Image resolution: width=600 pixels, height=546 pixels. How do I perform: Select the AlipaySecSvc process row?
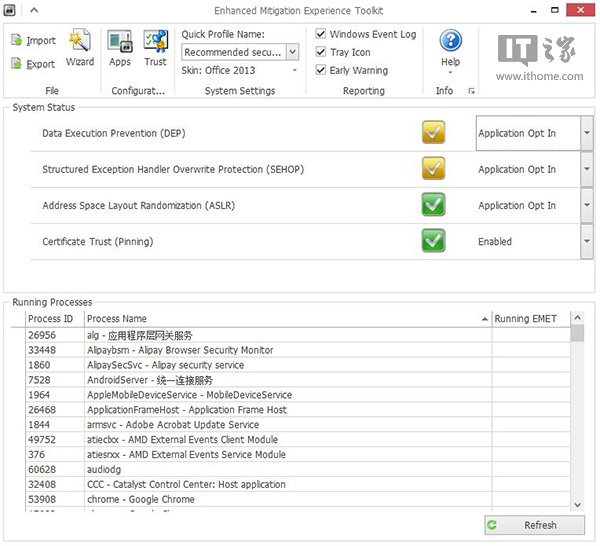coord(298,365)
